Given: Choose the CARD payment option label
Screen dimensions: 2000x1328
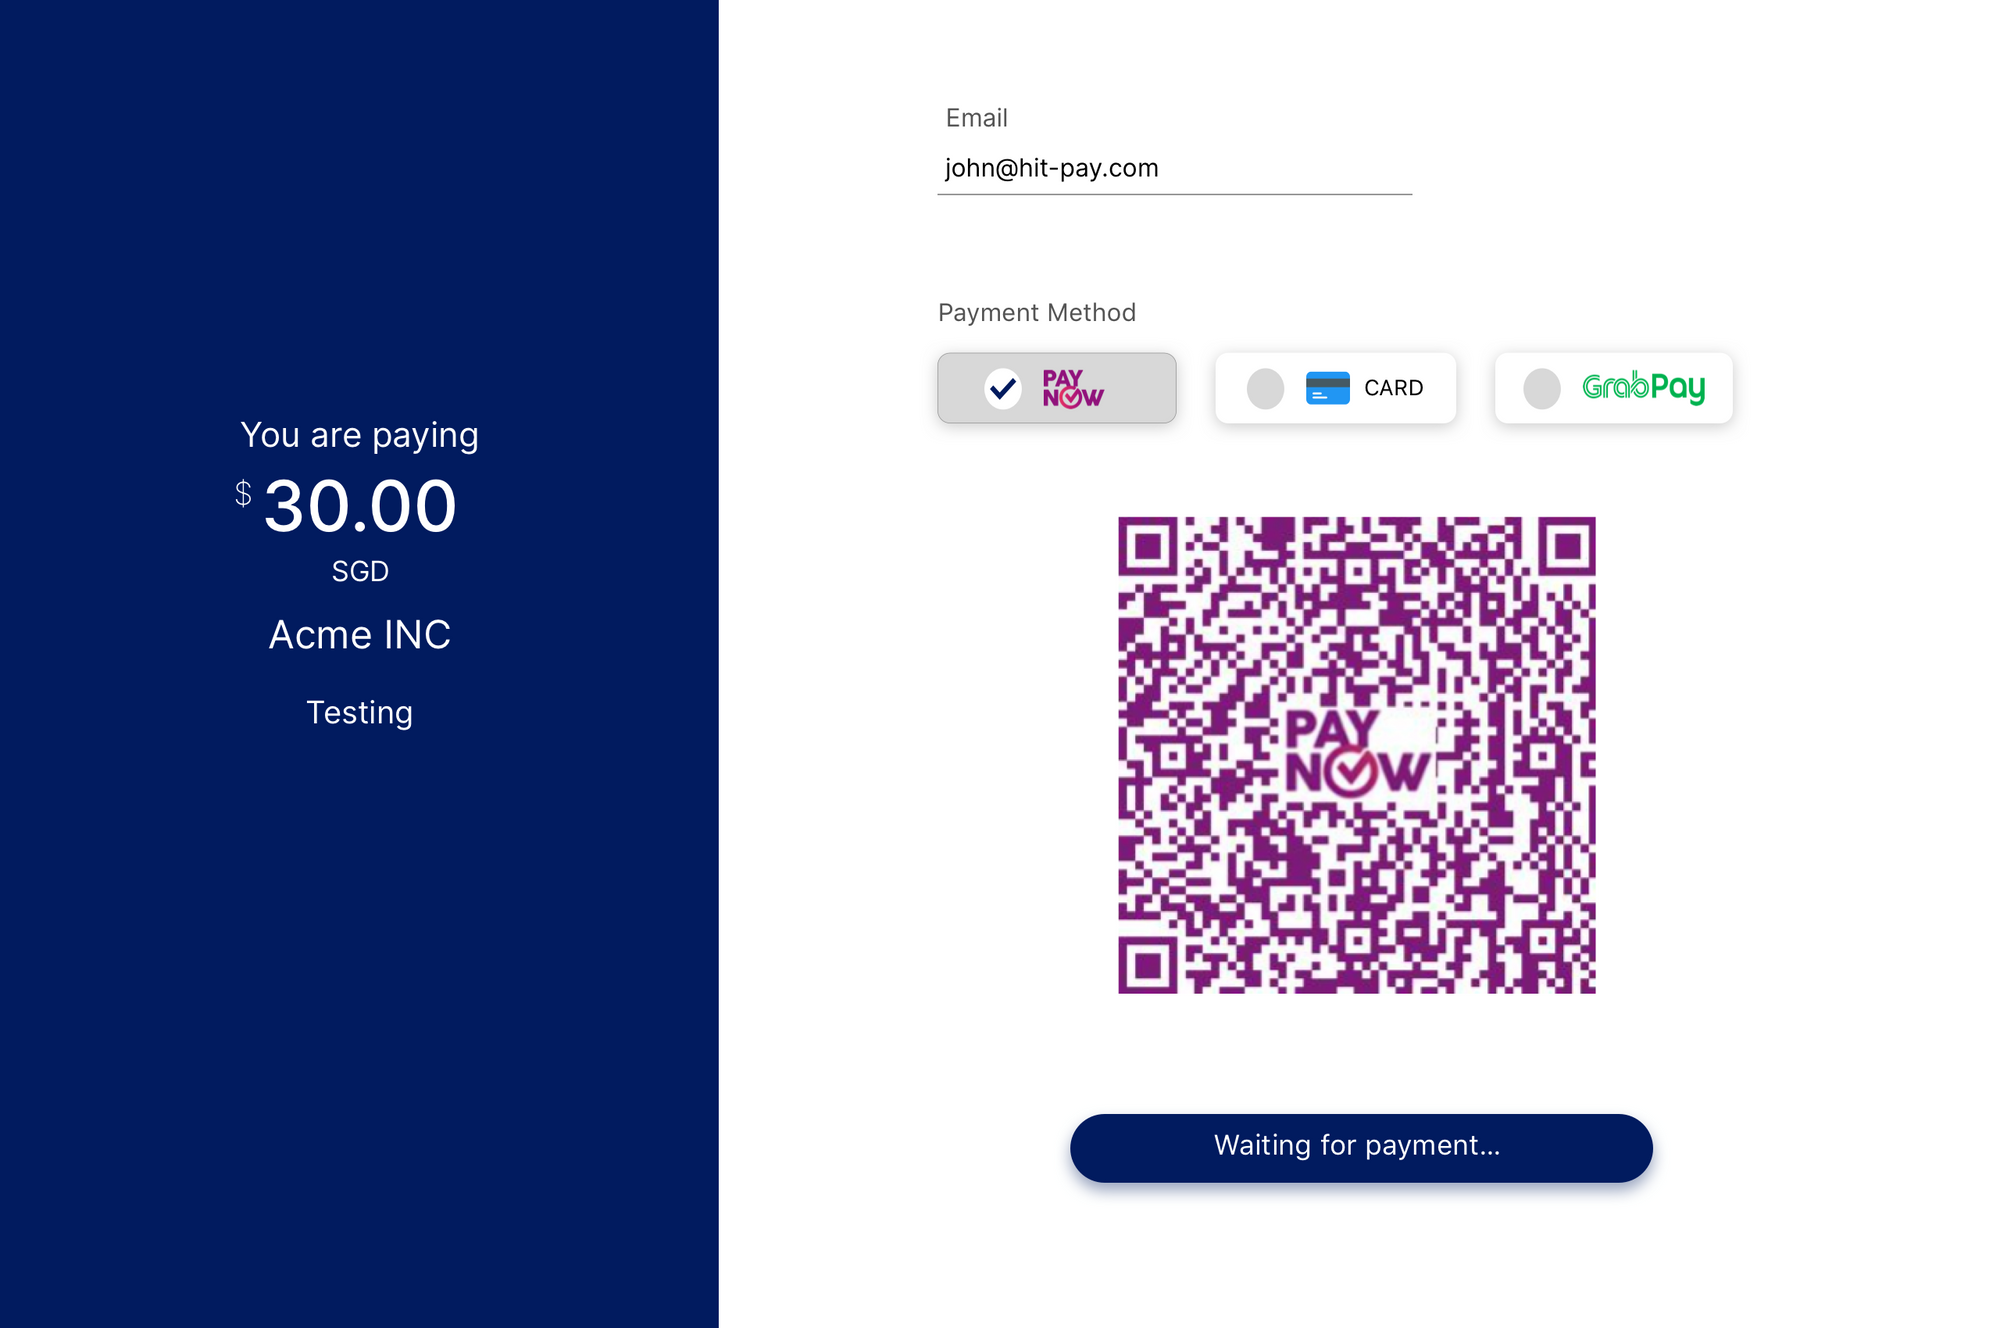Looking at the screenshot, I should click(1393, 388).
